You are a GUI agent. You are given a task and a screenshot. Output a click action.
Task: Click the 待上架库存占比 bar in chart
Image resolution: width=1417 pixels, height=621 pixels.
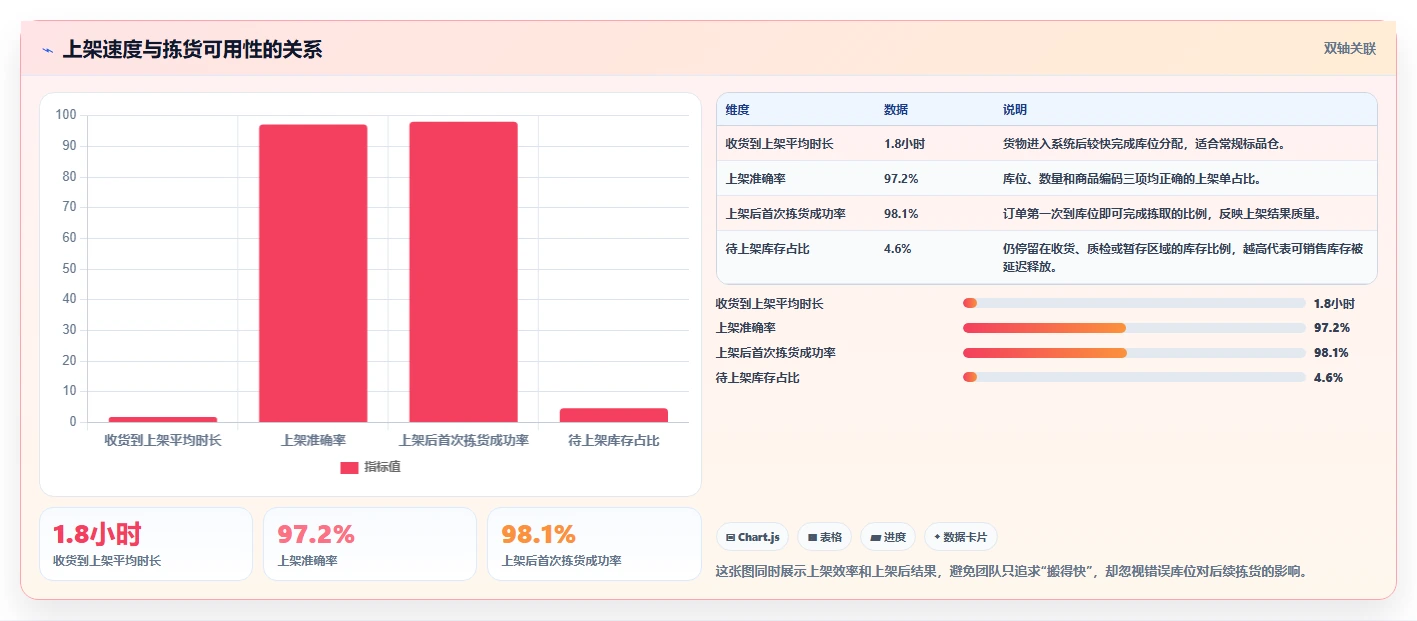point(613,415)
